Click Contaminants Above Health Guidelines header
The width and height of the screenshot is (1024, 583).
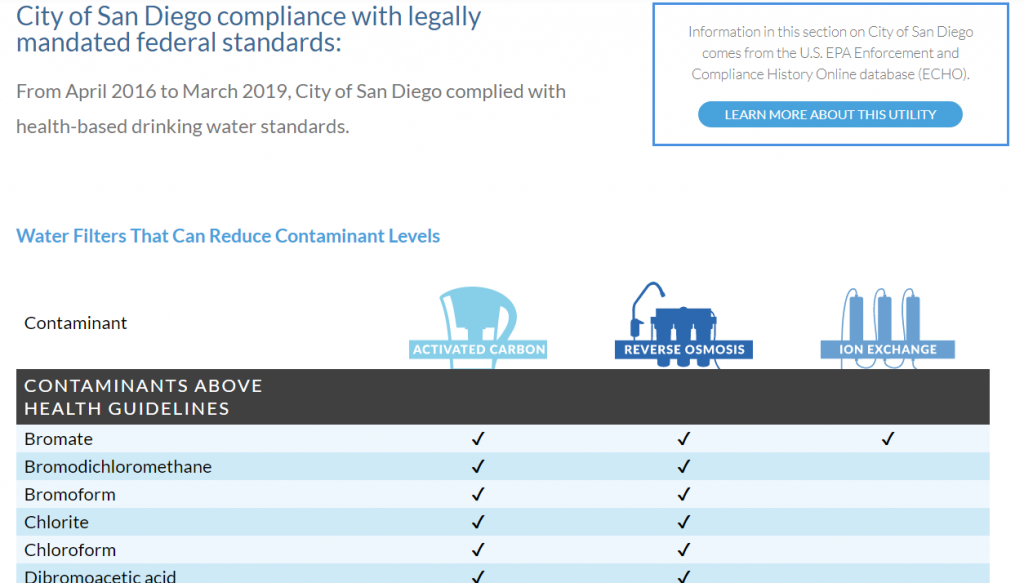143,397
